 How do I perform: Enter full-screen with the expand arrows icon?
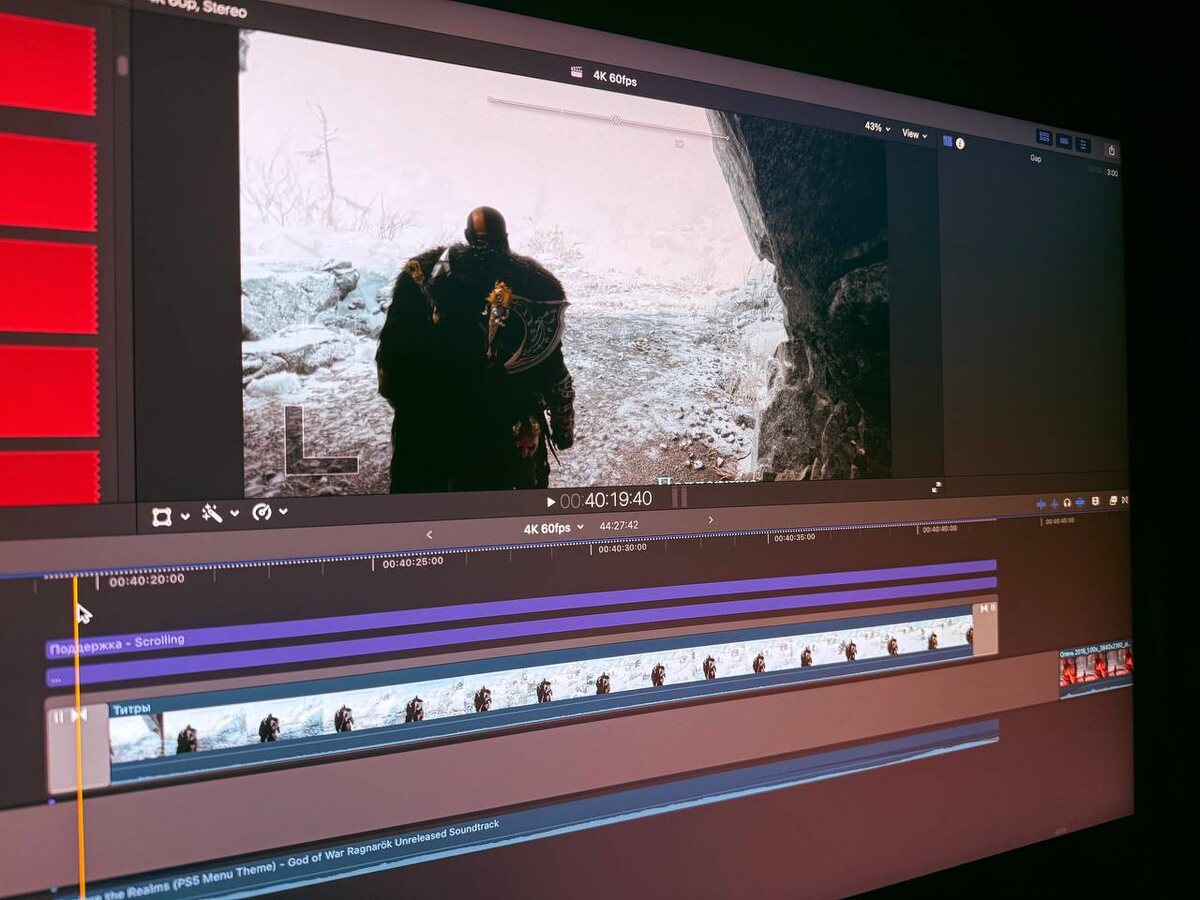pyautogui.click(x=936, y=487)
